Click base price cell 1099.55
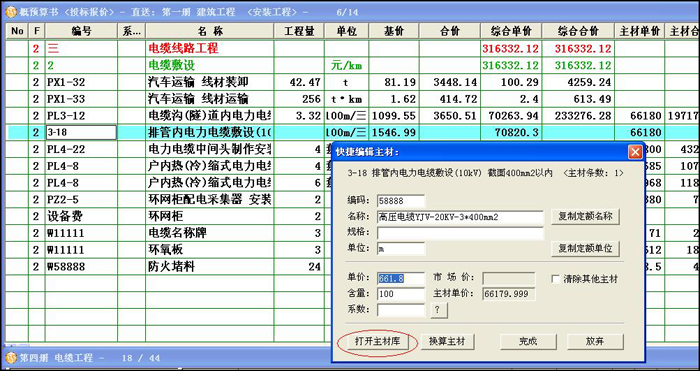Viewport: 700px width, 371px height. (x=394, y=116)
